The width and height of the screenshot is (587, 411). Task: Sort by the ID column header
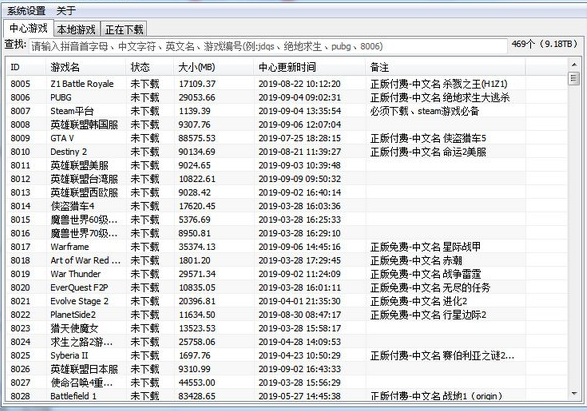pos(25,67)
